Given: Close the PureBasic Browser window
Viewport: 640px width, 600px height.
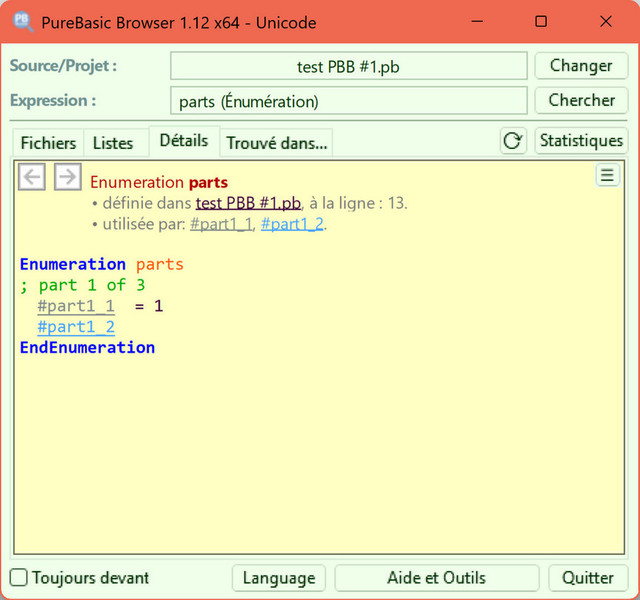Looking at the screenshot, I should tap(606, 21).
